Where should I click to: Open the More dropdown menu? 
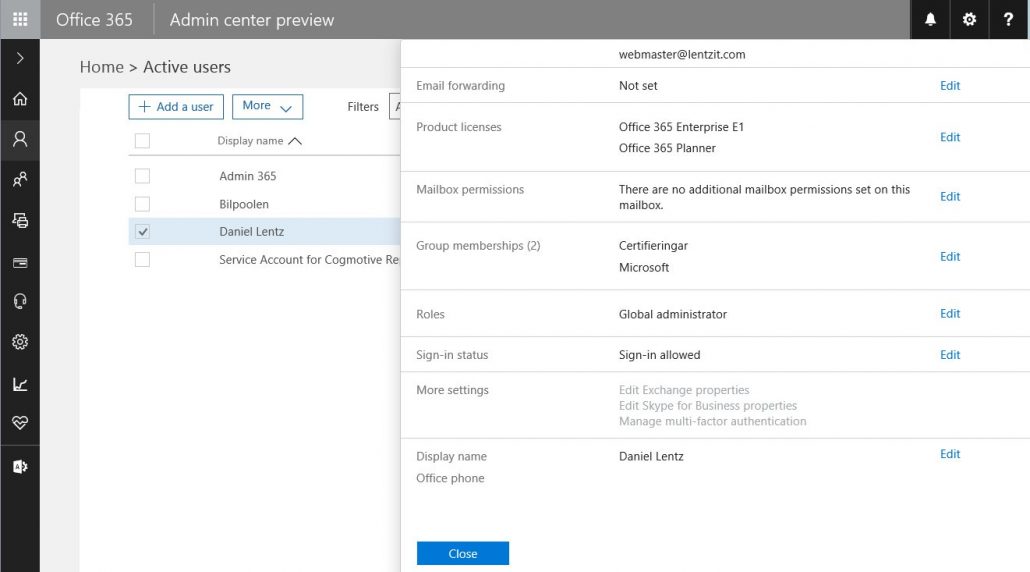pyautogui.click(x=267, y=106)
